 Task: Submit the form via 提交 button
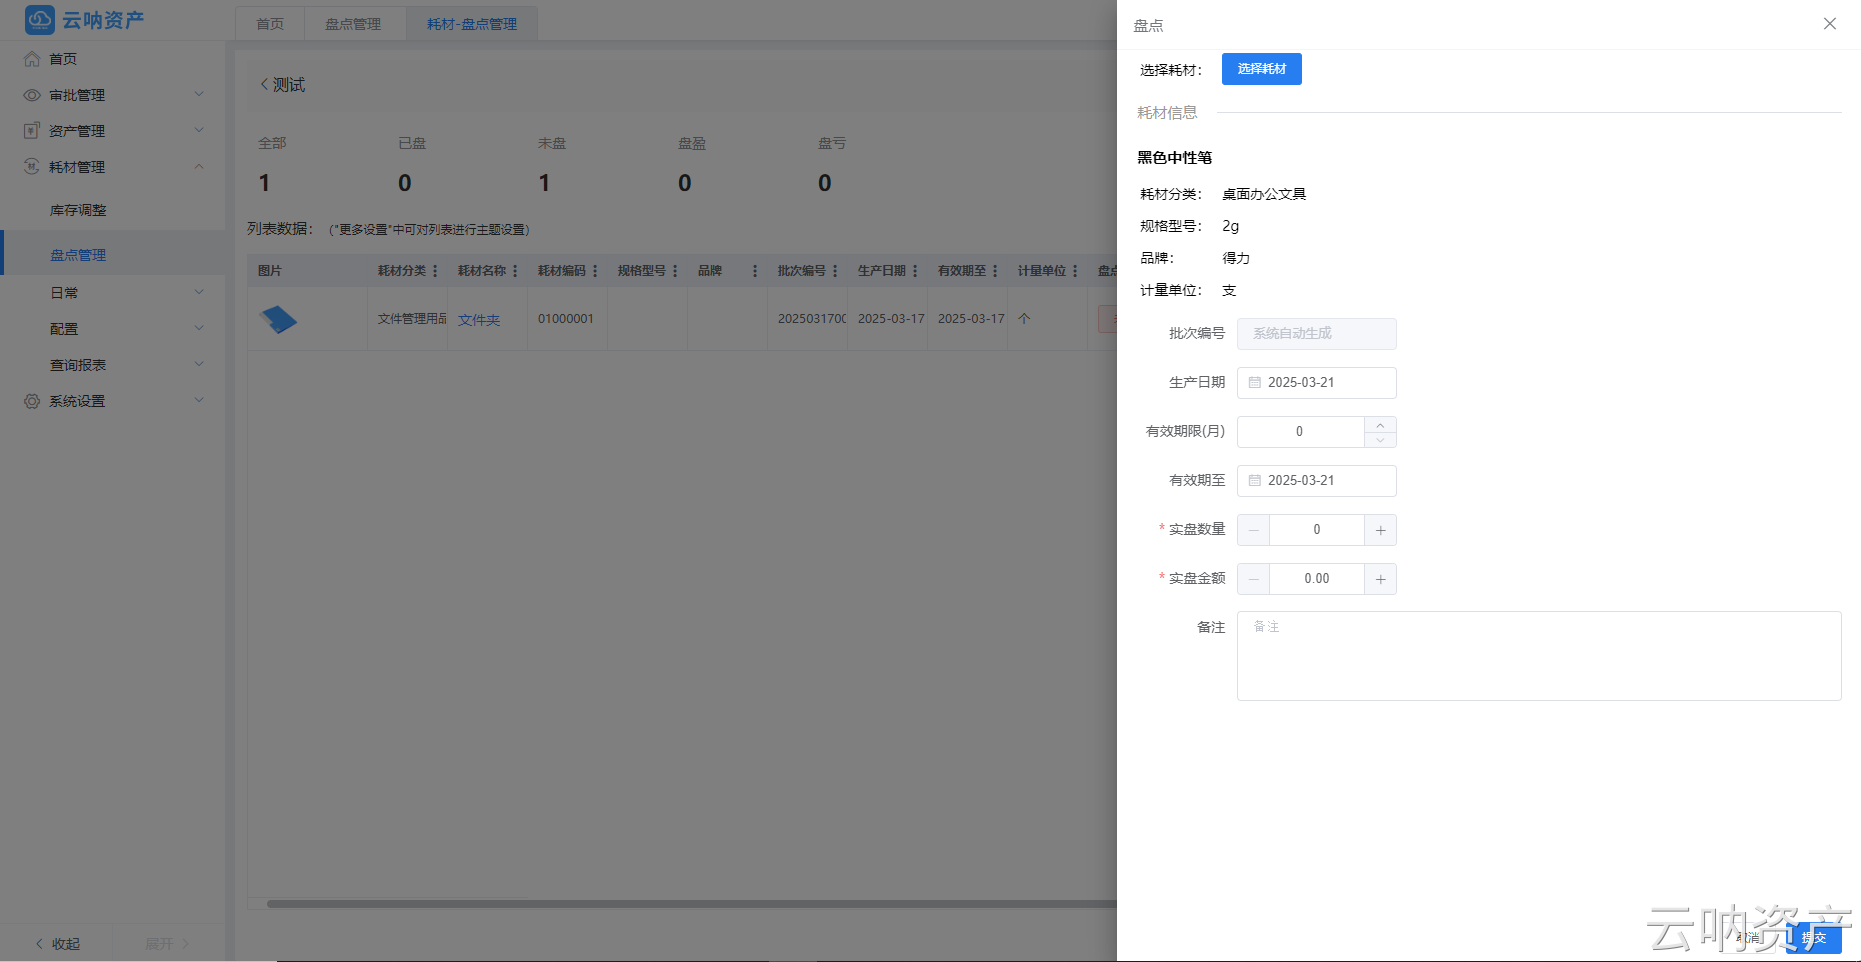[1814, 939]
